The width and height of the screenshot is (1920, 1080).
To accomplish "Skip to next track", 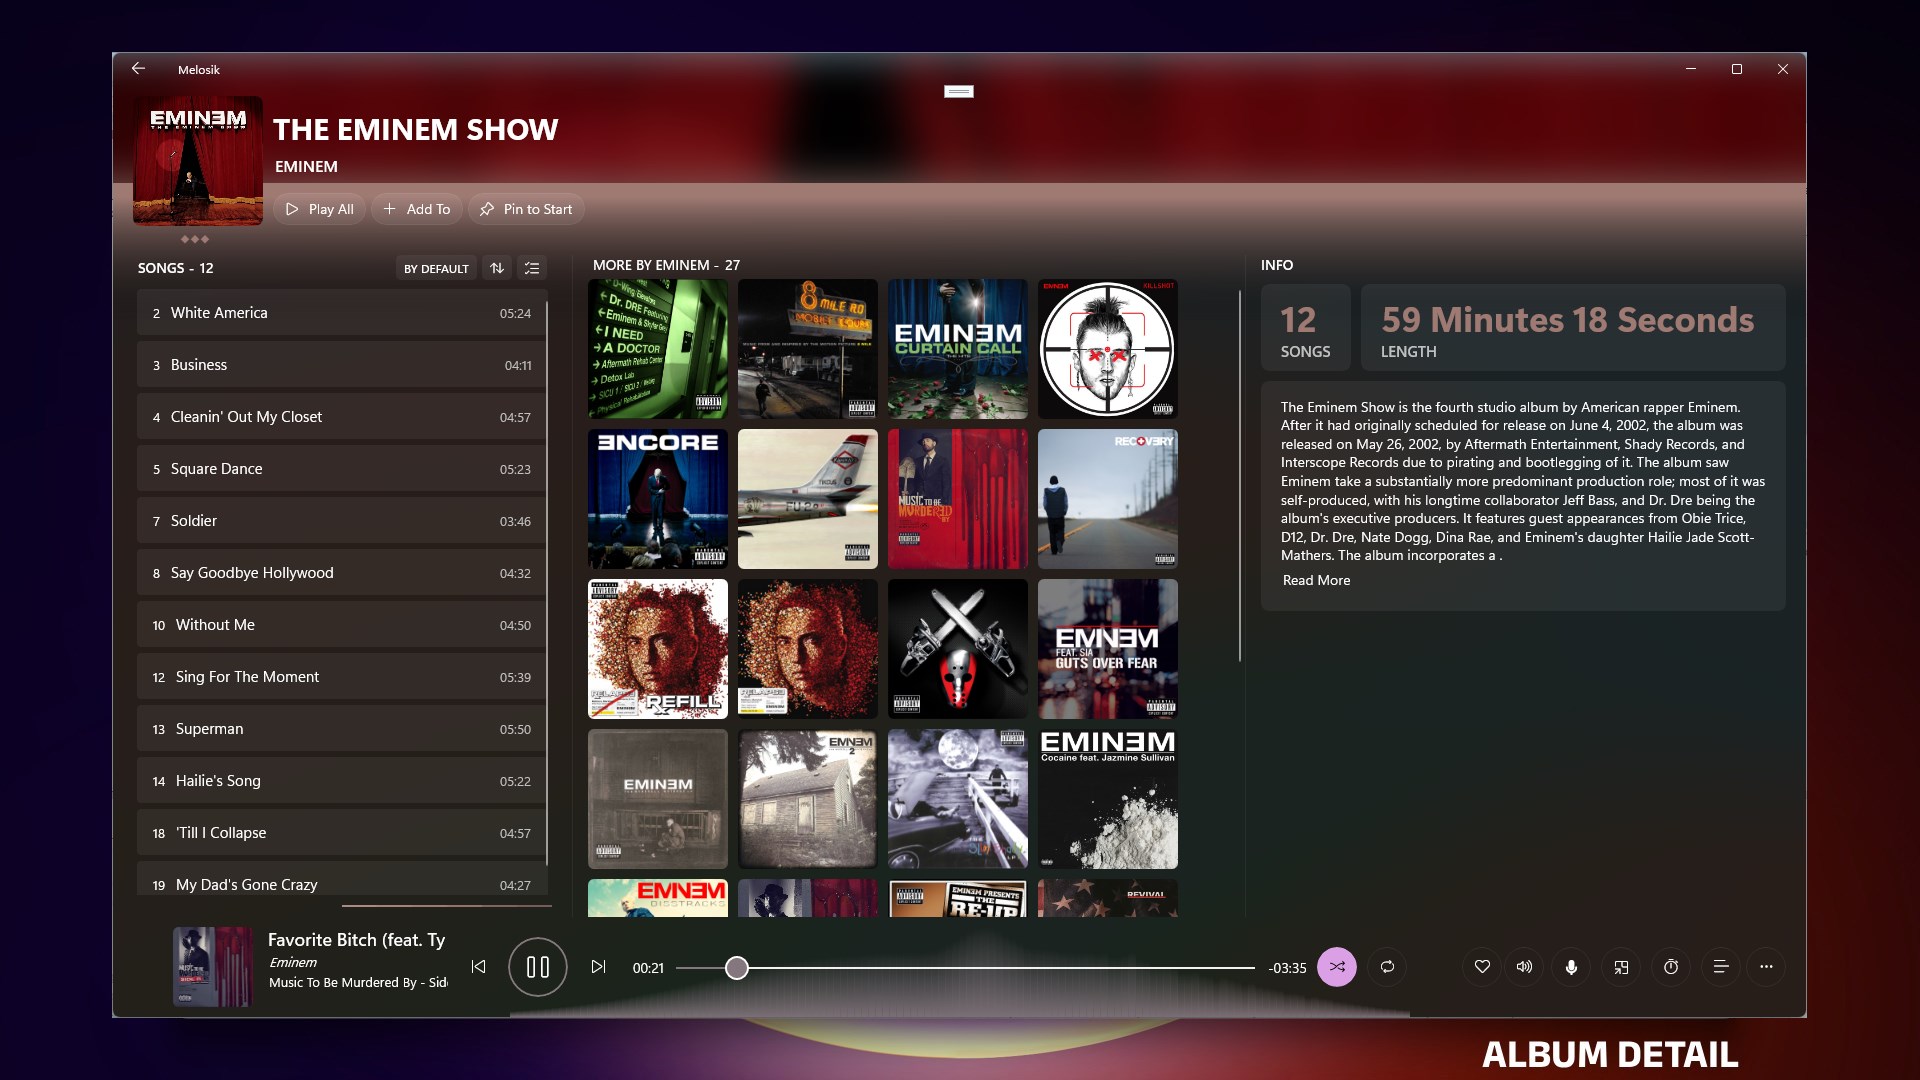I will point(598,966).
